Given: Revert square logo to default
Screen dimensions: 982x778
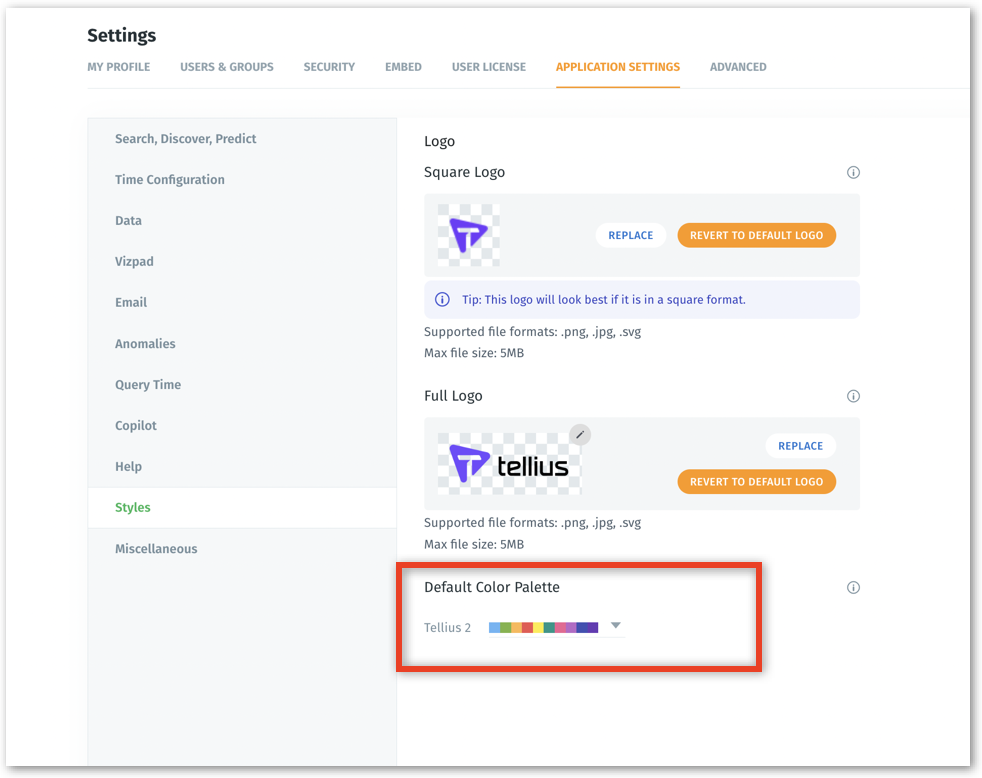Looking at the screenshot, I should point(756,235).
